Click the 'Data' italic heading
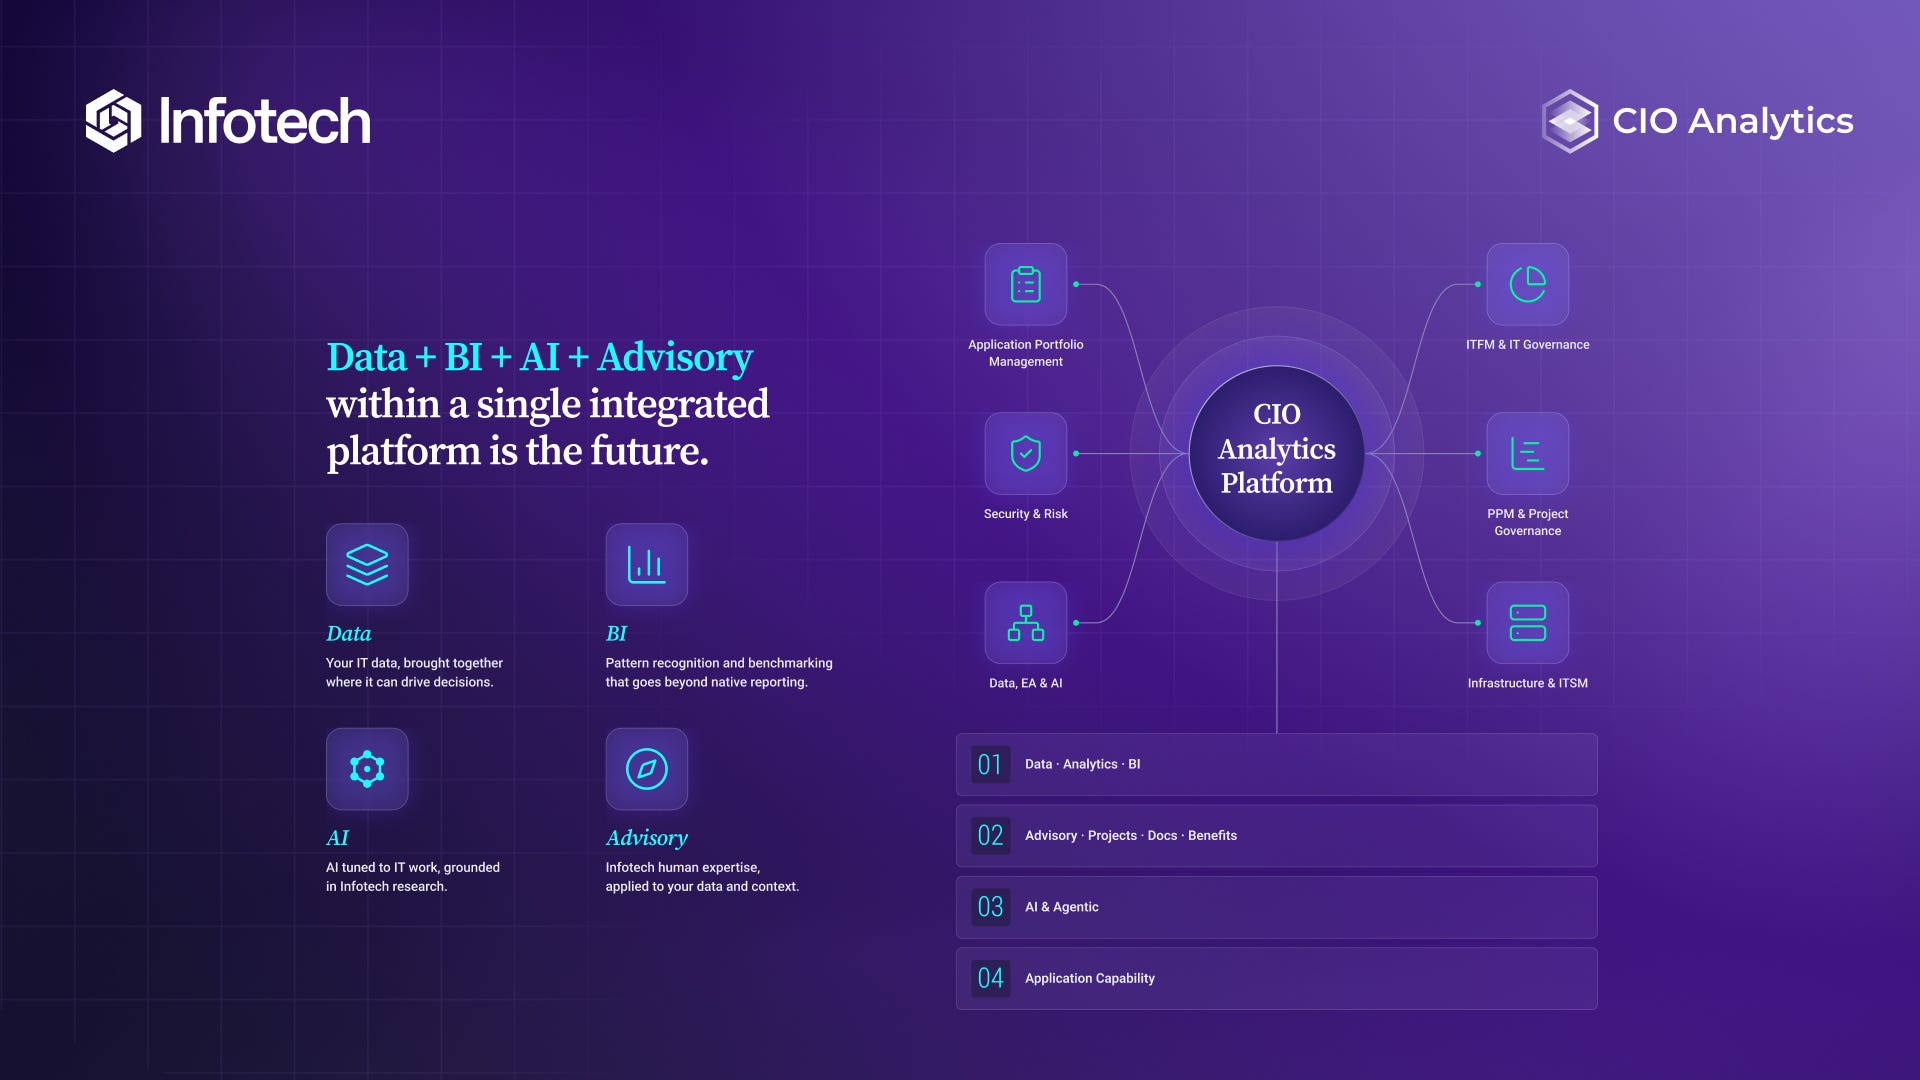This screenshot has width=1920, height=1080. coord(348,633)
